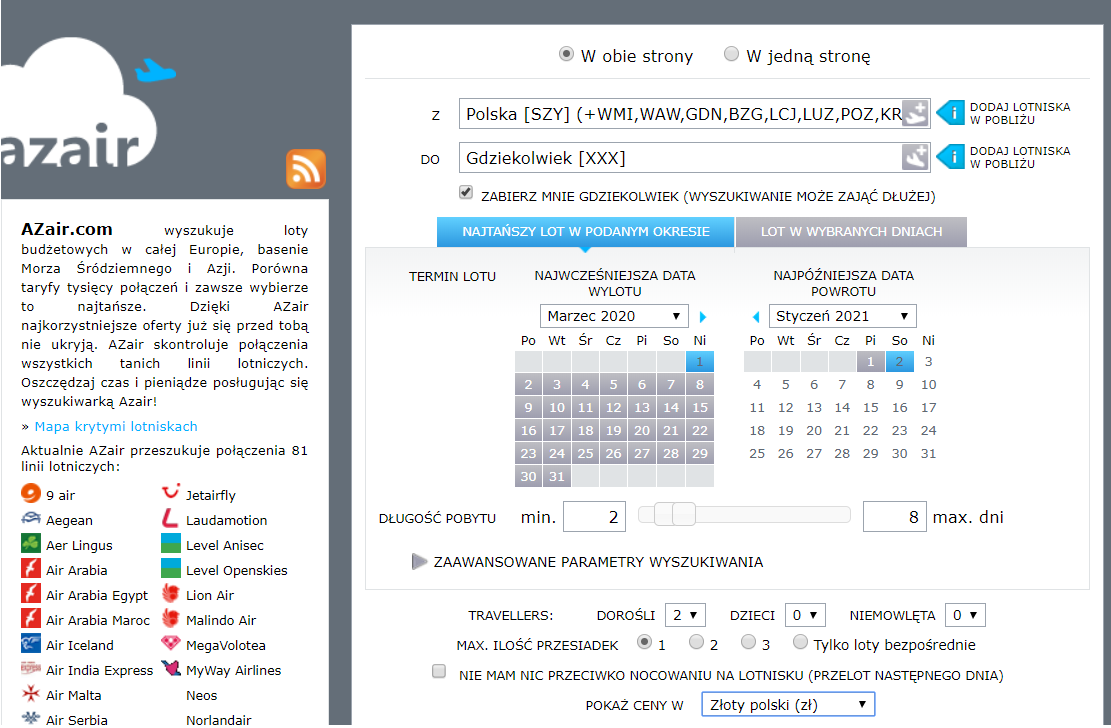Expand 'Zaawansowane parametry wyszukiwania' section
The image size is (1111, 728).
pos(587,562)
